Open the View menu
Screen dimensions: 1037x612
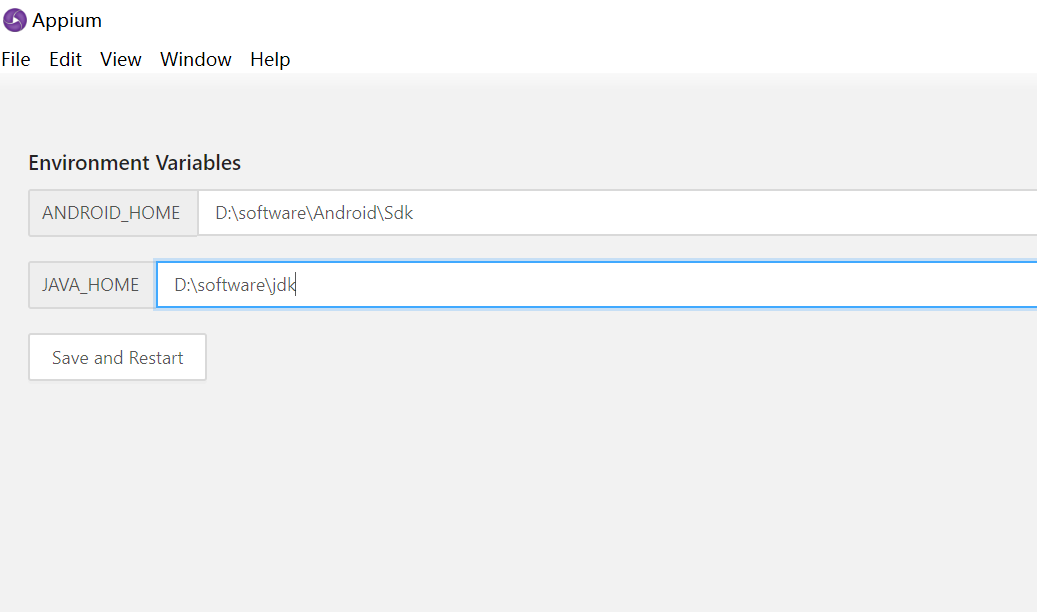point(121,60)
